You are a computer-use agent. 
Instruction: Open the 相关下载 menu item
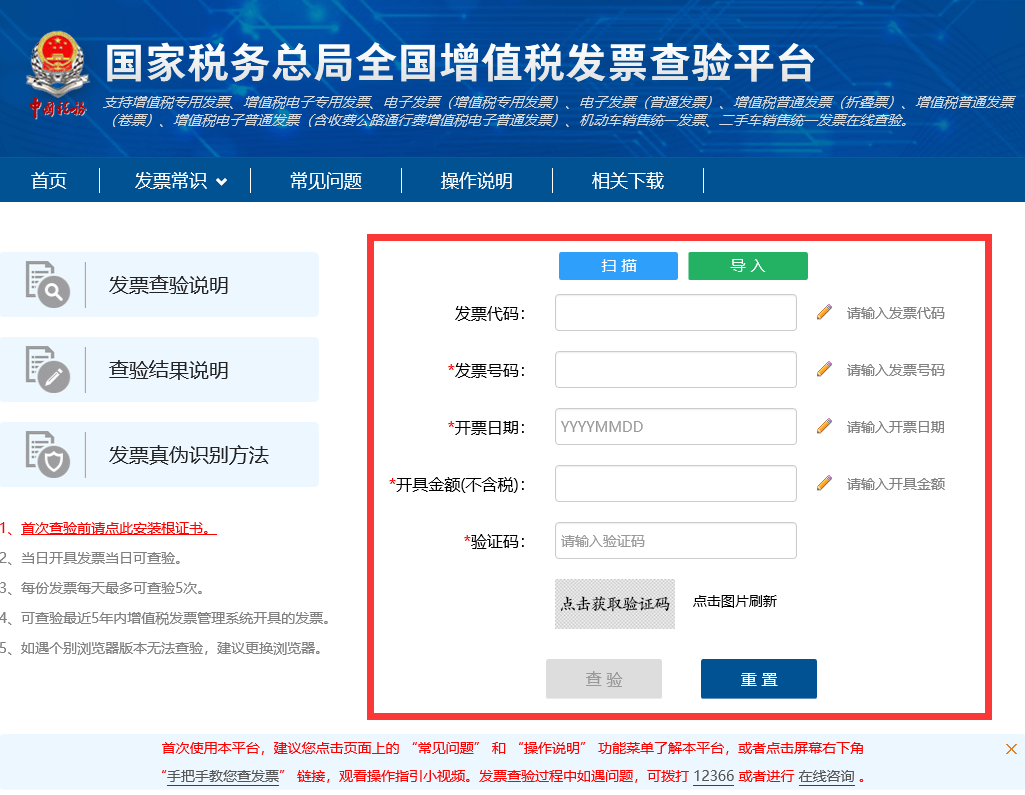click(x=628, y=180)
